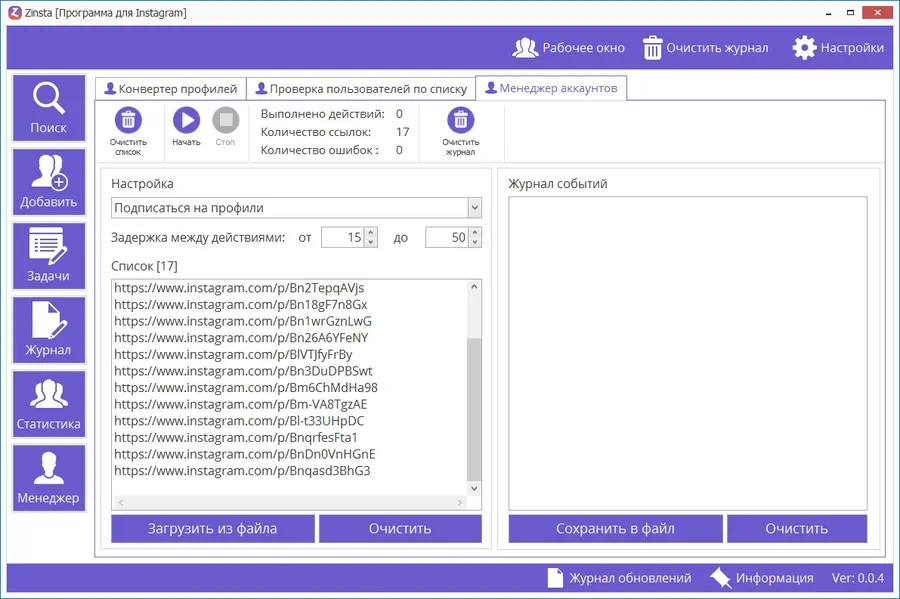
Task: Click the Сохранить в файл button
Action: (615, 528)
